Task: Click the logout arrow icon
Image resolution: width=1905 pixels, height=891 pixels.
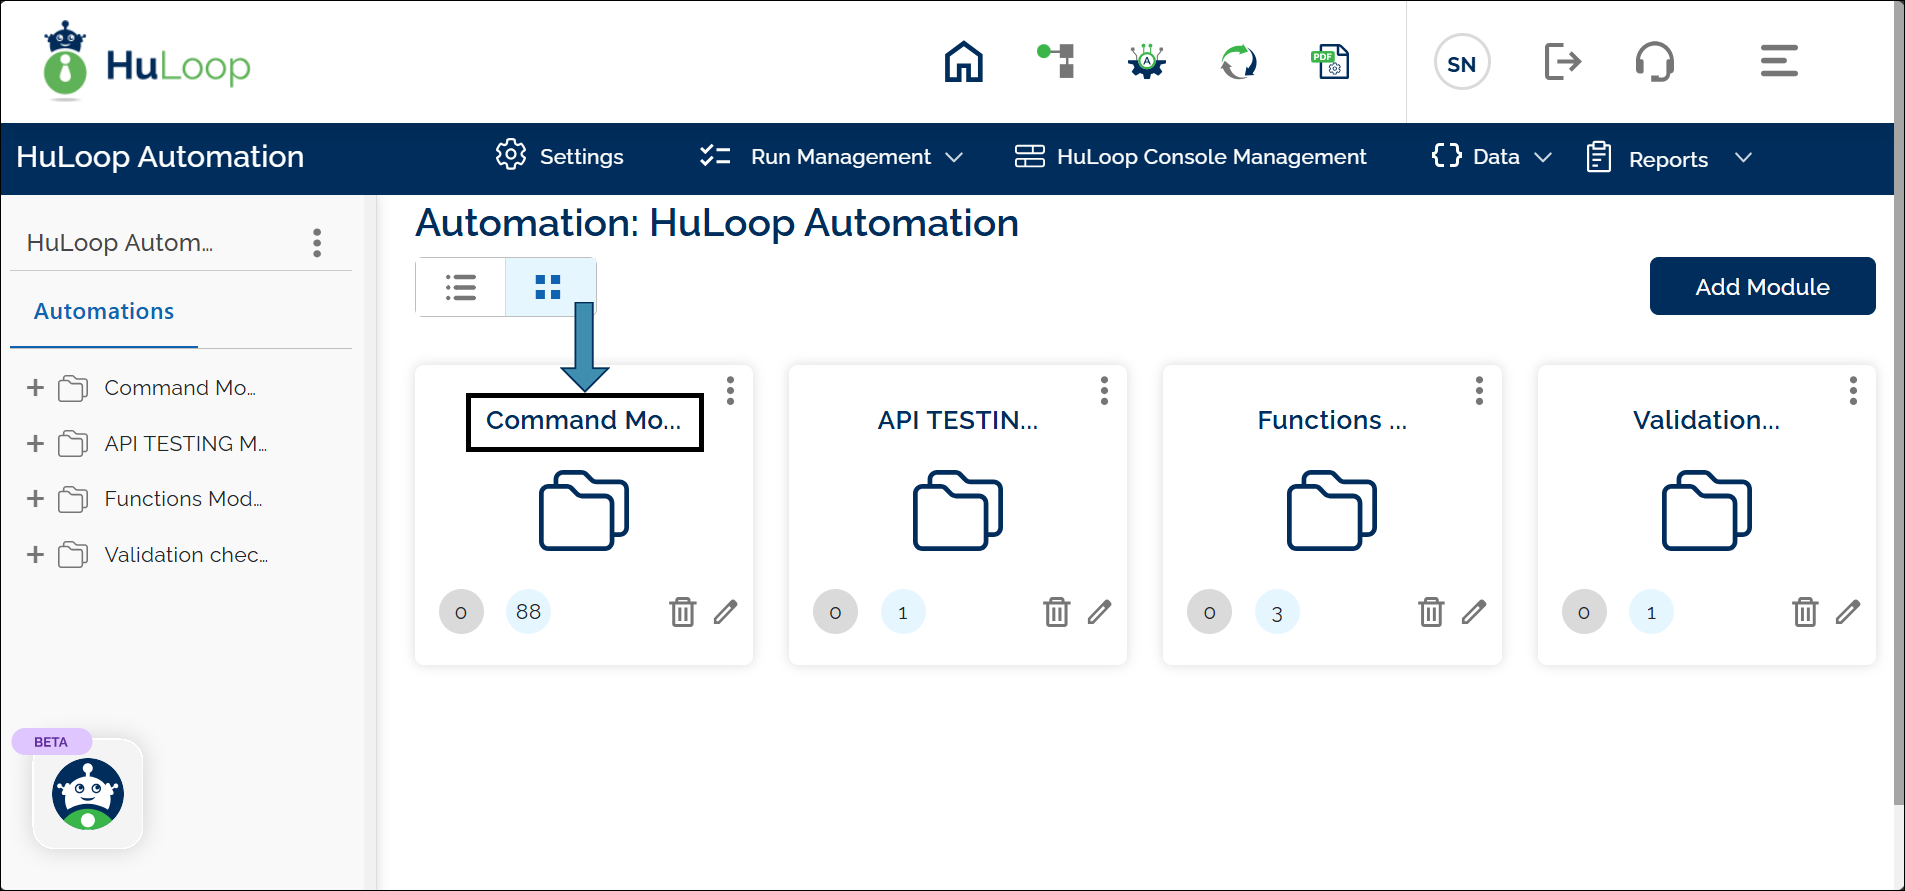Action: 1562,62
